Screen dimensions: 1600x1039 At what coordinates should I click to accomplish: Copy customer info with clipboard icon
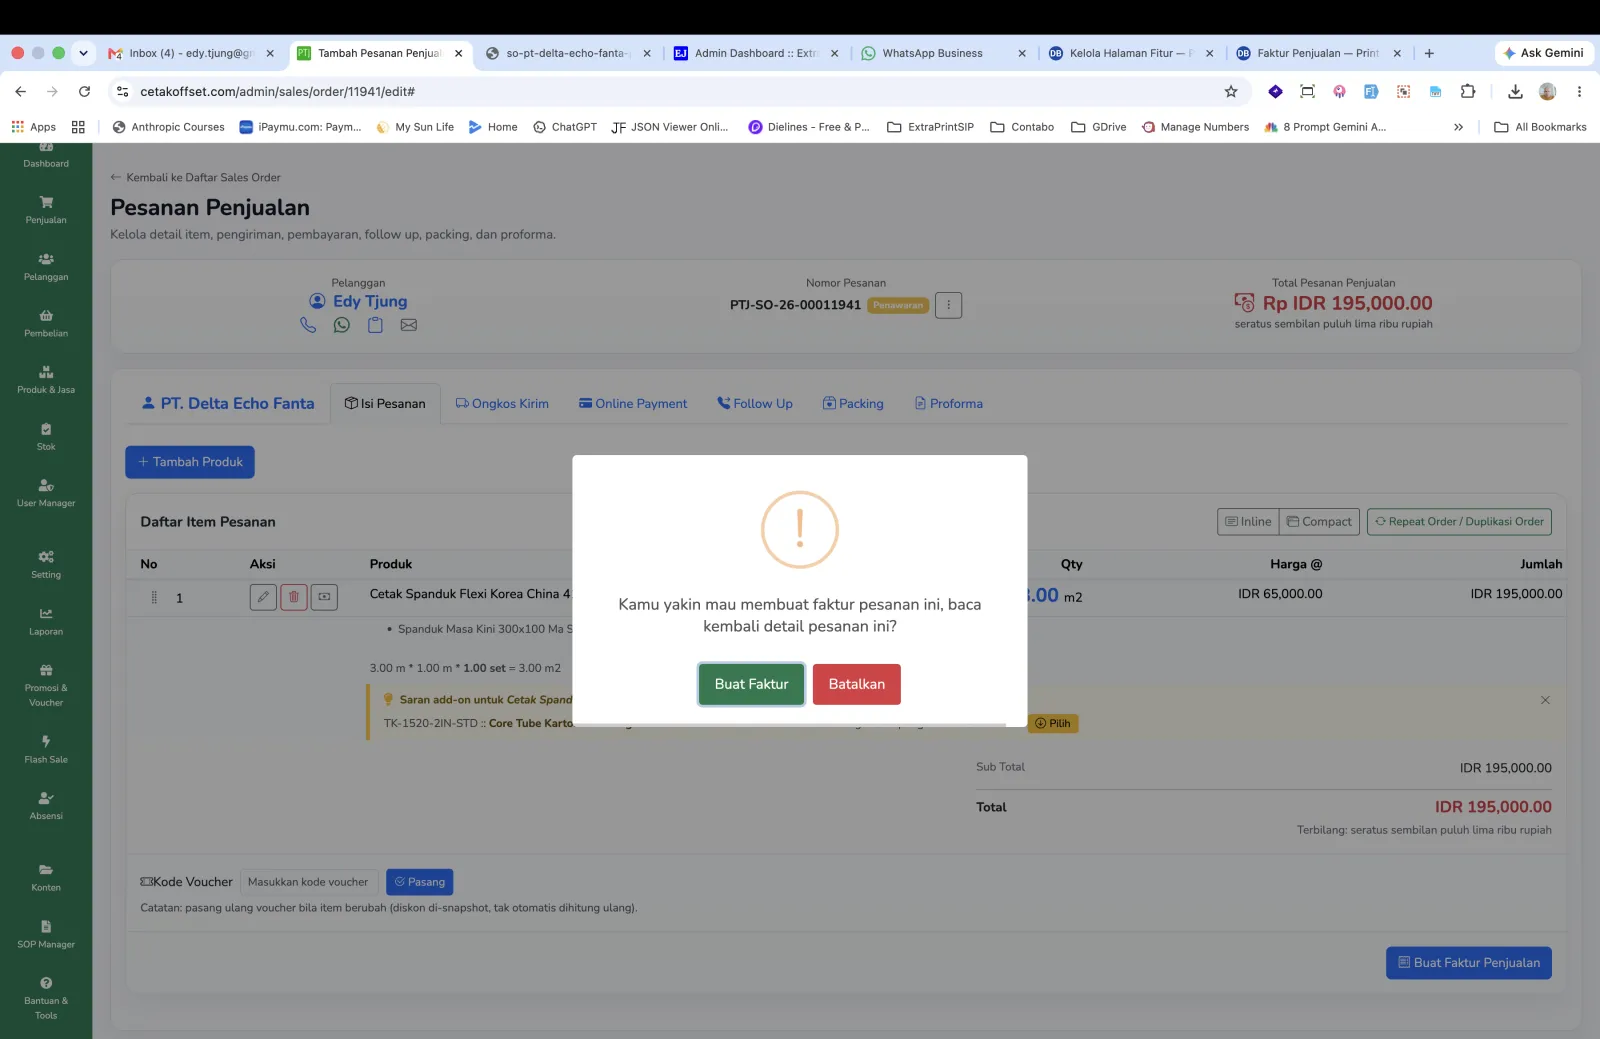pyautogui.click(x=375, y=325)
